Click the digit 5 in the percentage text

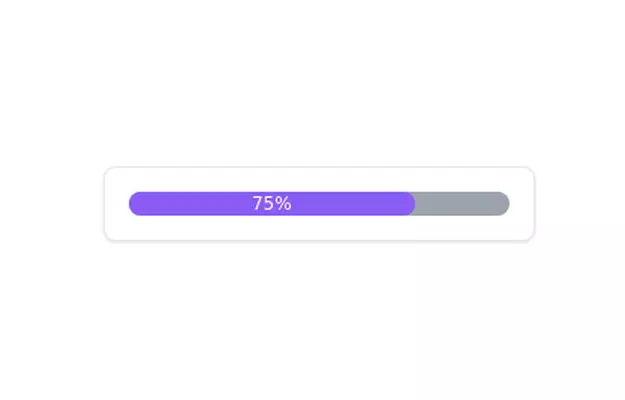[x=269, y=203]
